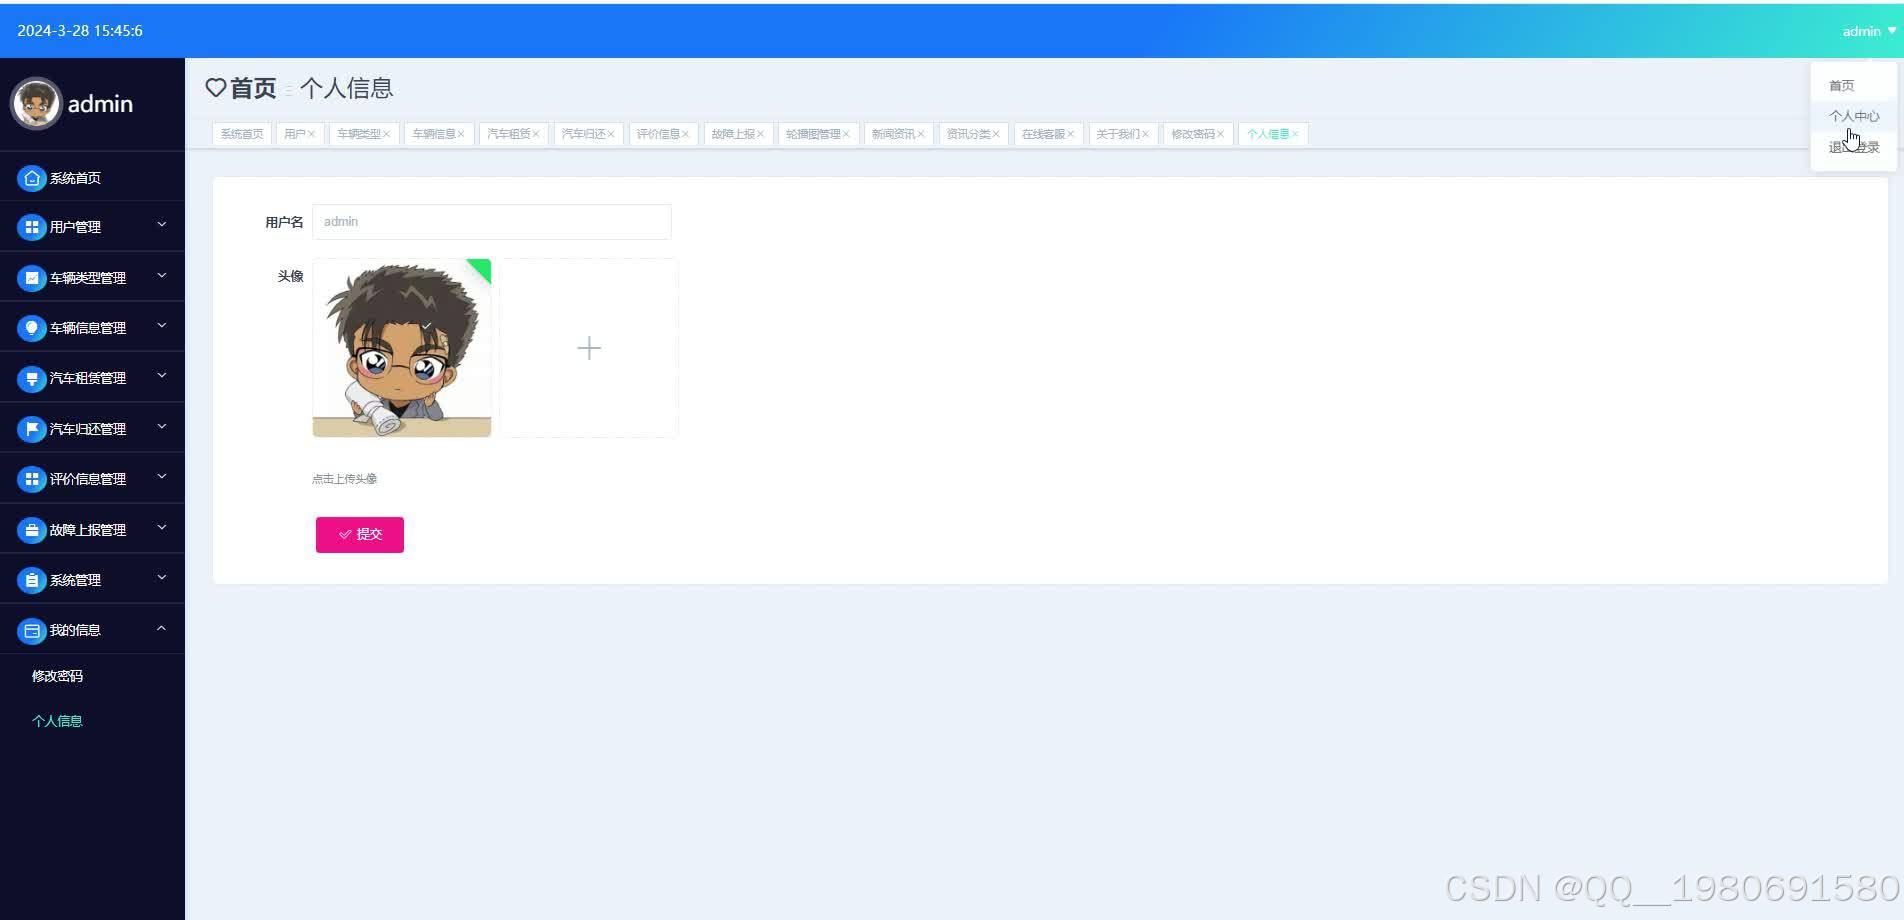Expand 汽车归还管理 menu chevron
The width and height of the screenshot is (1904, 920).
coord(162,426)
